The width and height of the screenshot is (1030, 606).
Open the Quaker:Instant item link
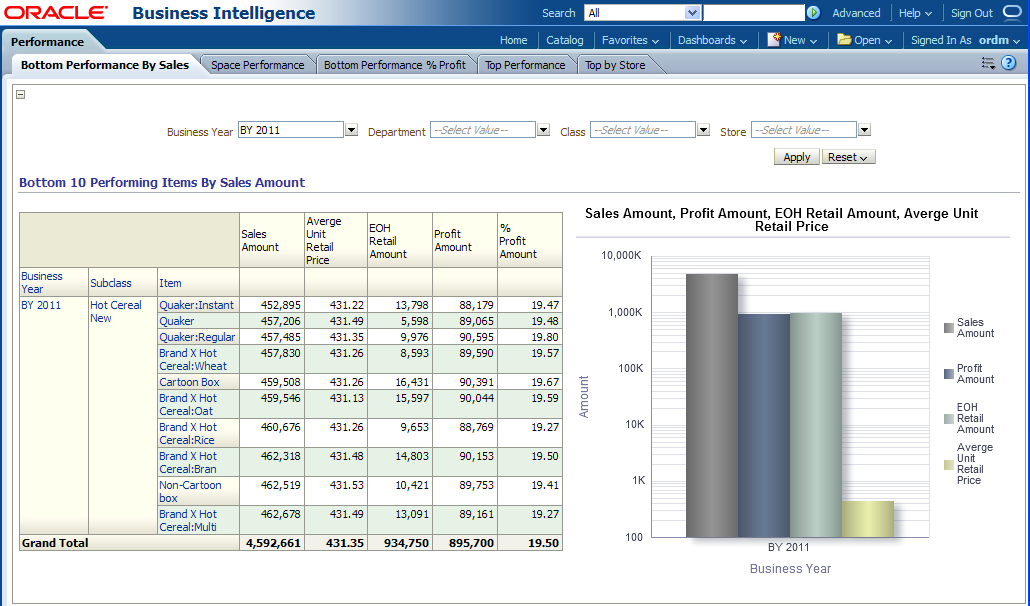[196, 305]
